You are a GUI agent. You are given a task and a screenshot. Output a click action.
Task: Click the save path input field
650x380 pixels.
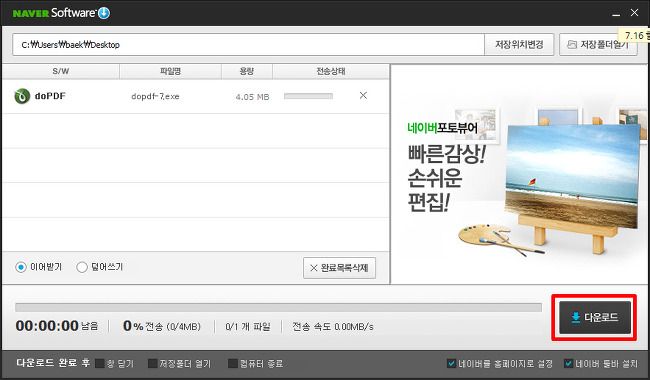(x=248, y=44)
